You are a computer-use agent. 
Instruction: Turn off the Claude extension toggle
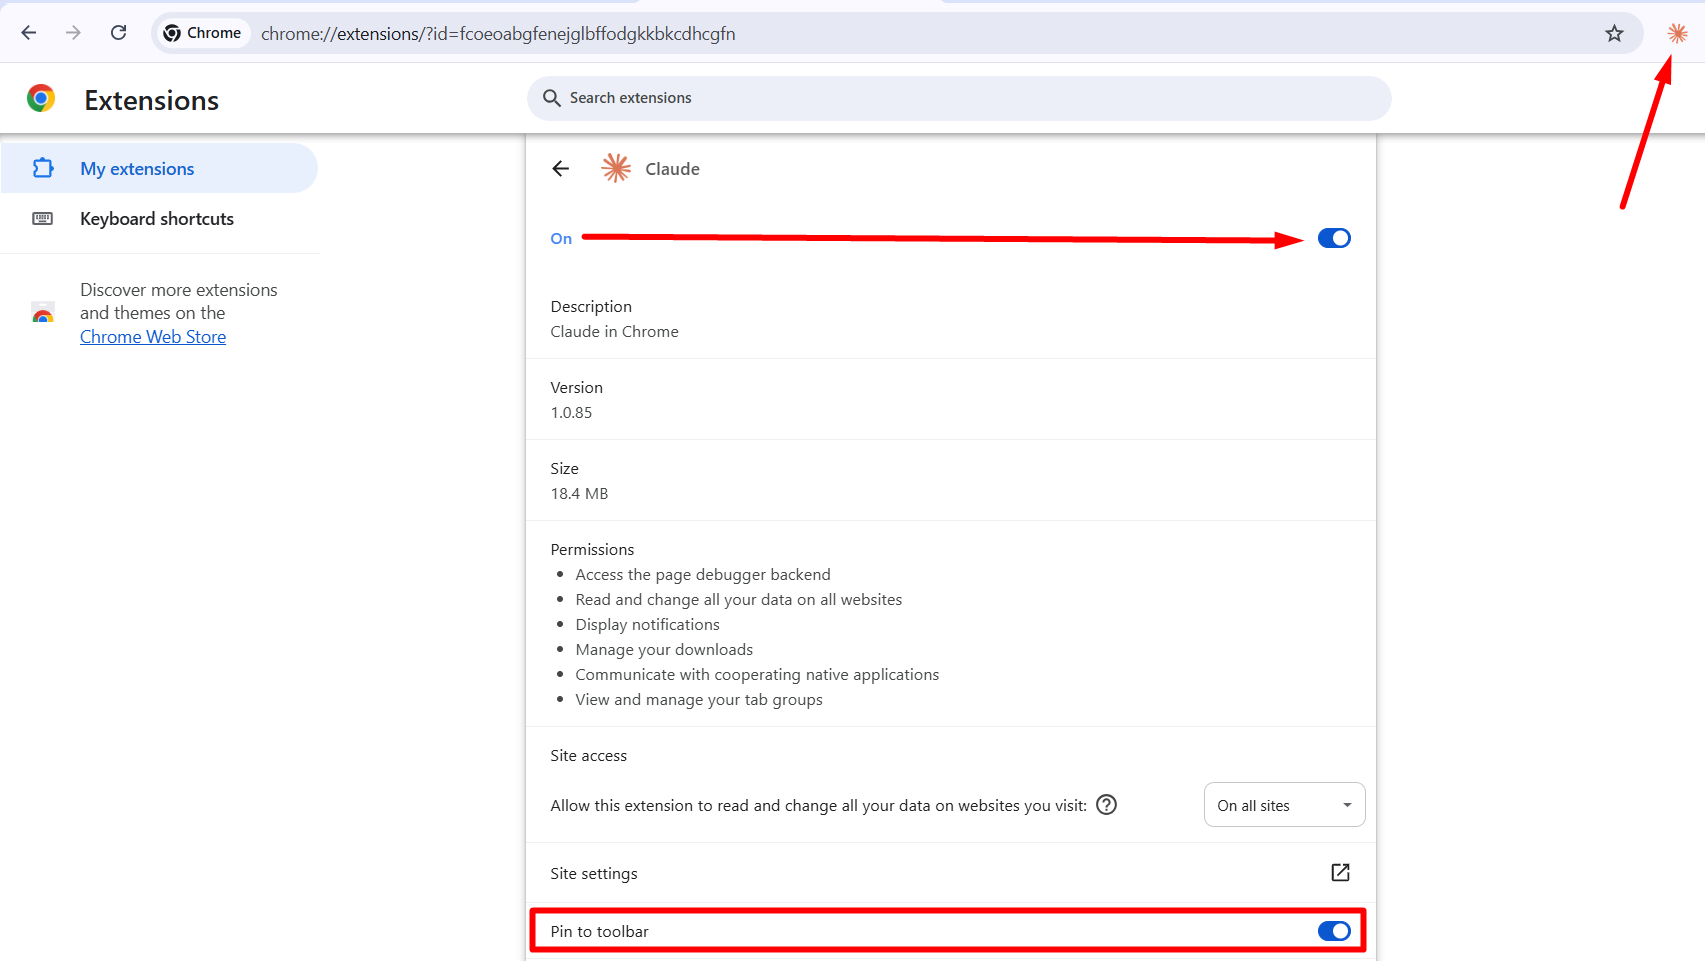pos(1334,238)
